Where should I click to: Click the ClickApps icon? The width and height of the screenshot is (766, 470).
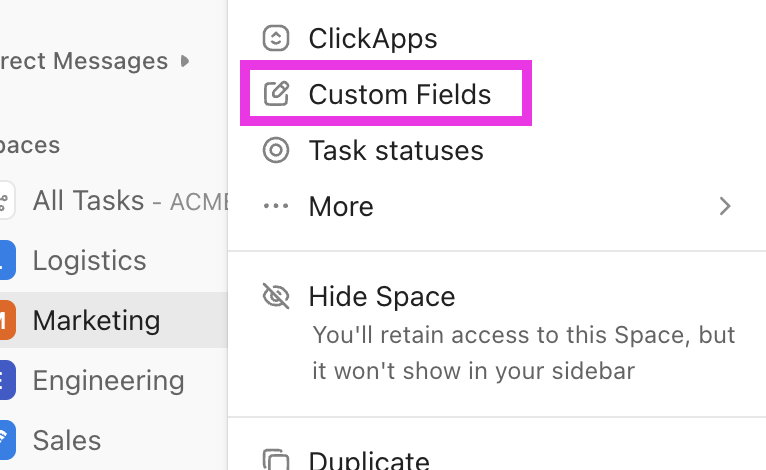click(275, 39)
